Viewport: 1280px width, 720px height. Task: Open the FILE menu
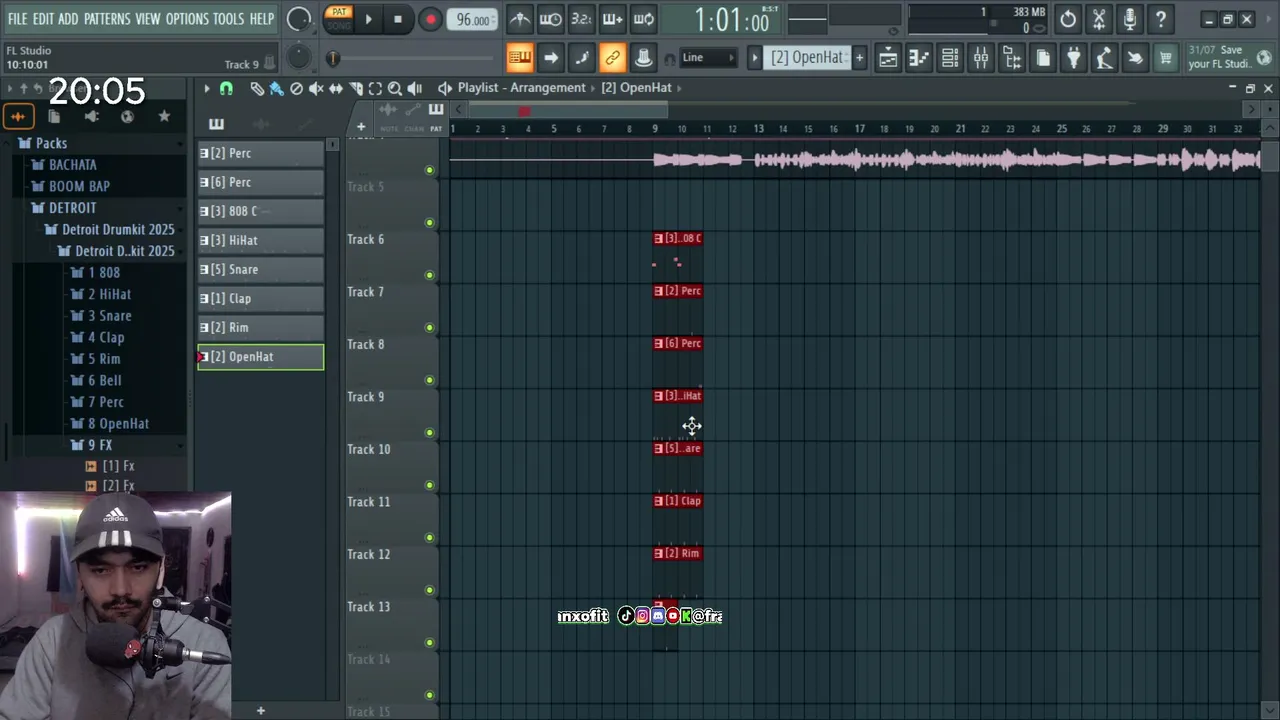point(18,19)
